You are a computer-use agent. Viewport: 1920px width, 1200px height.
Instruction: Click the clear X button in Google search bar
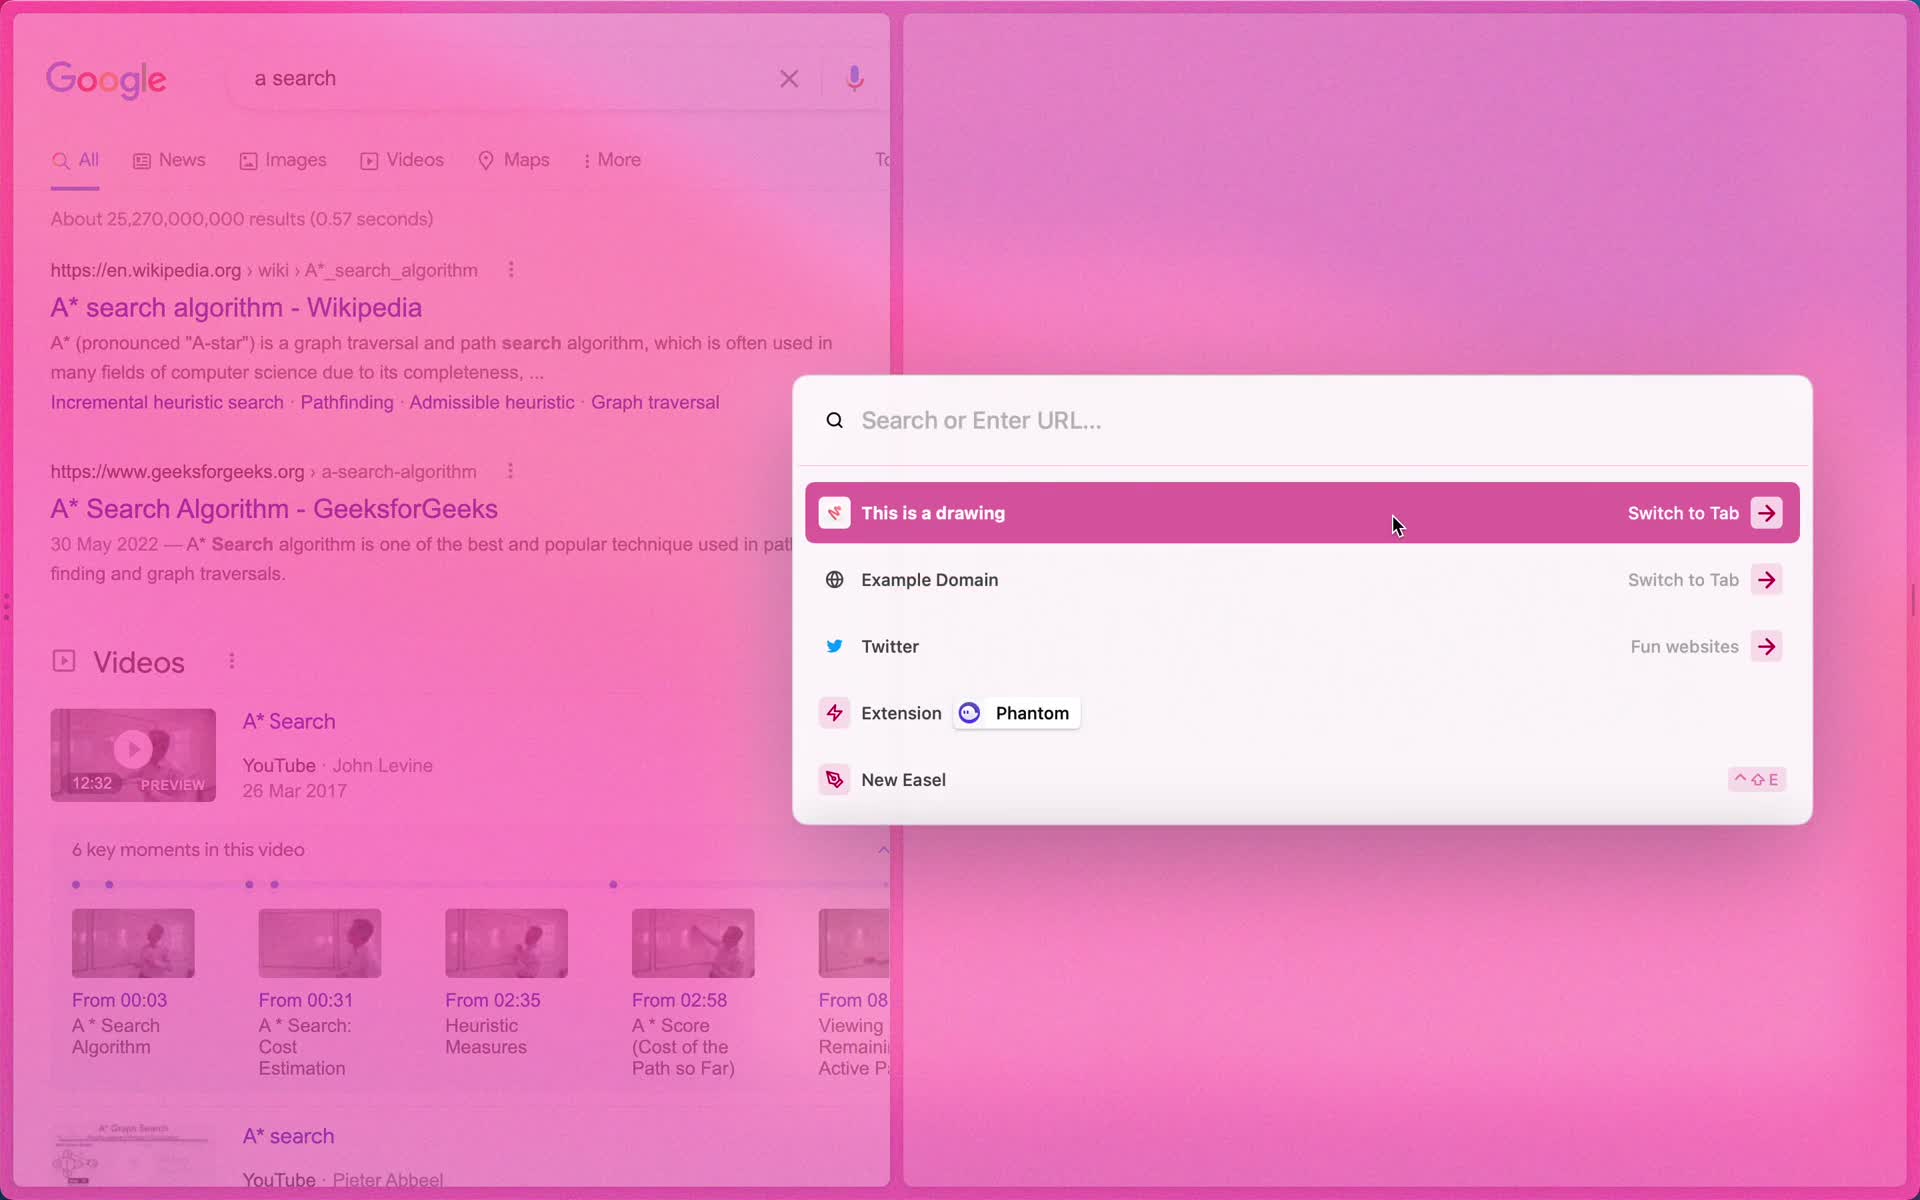coord(787,77)
